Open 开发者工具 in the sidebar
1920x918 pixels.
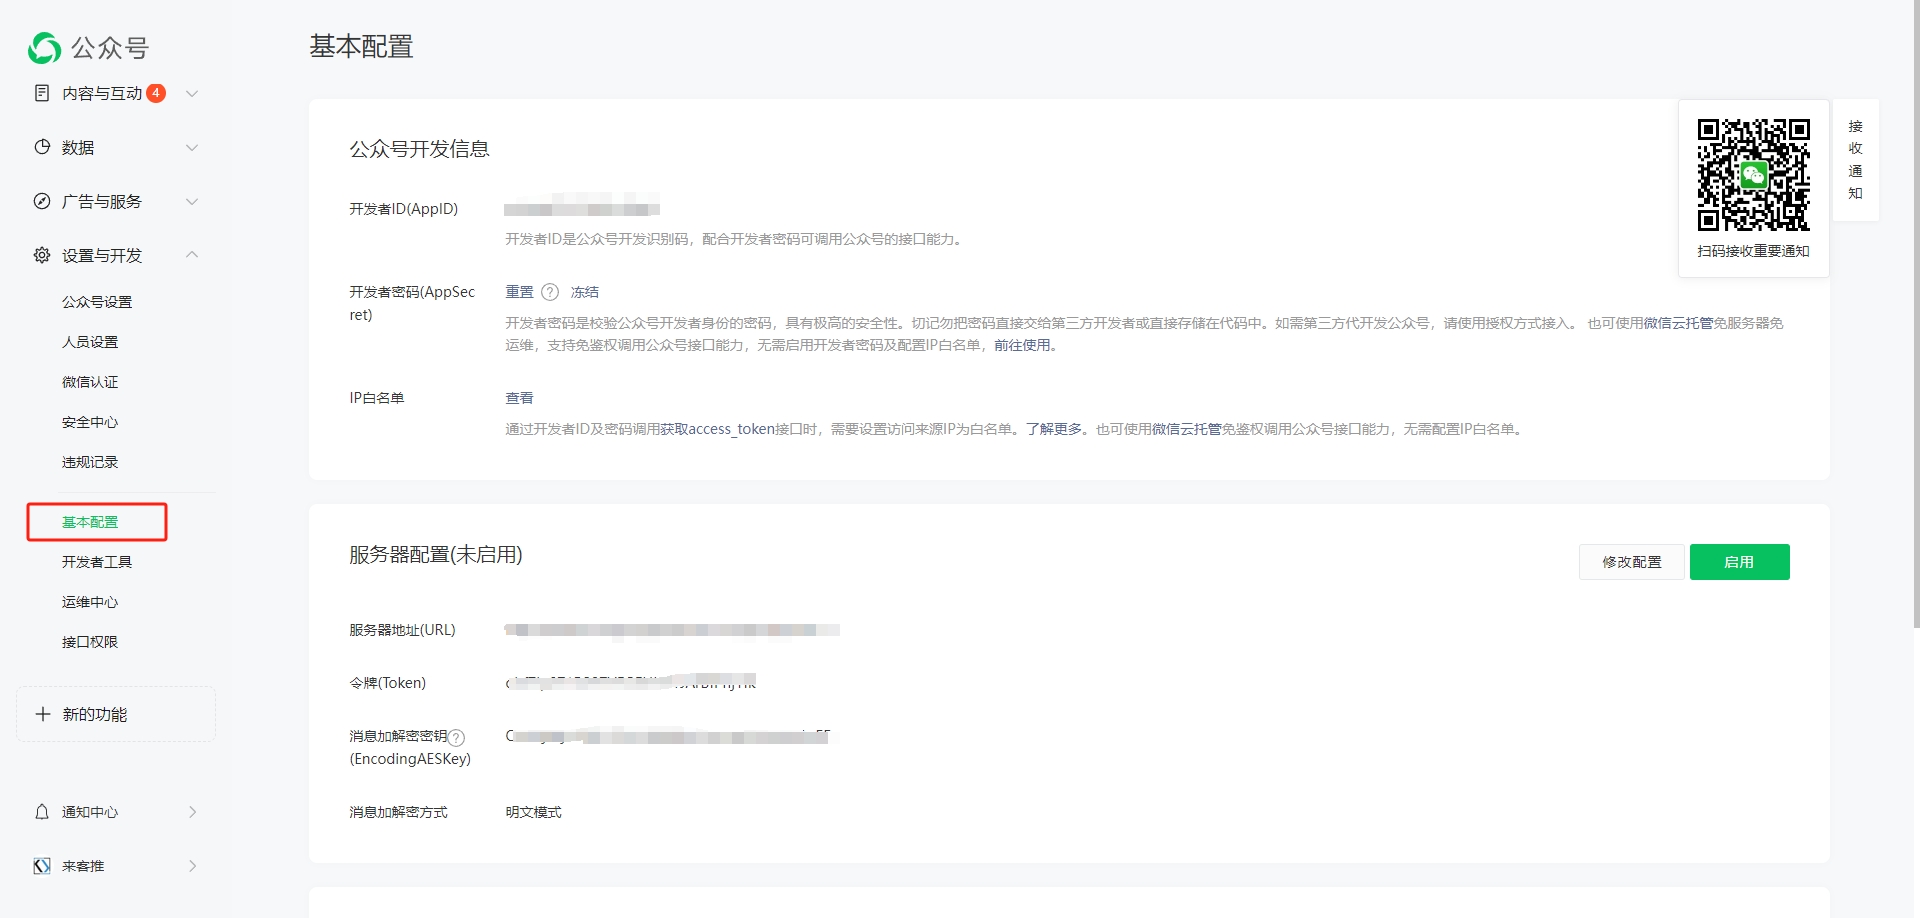pos(97,562)
